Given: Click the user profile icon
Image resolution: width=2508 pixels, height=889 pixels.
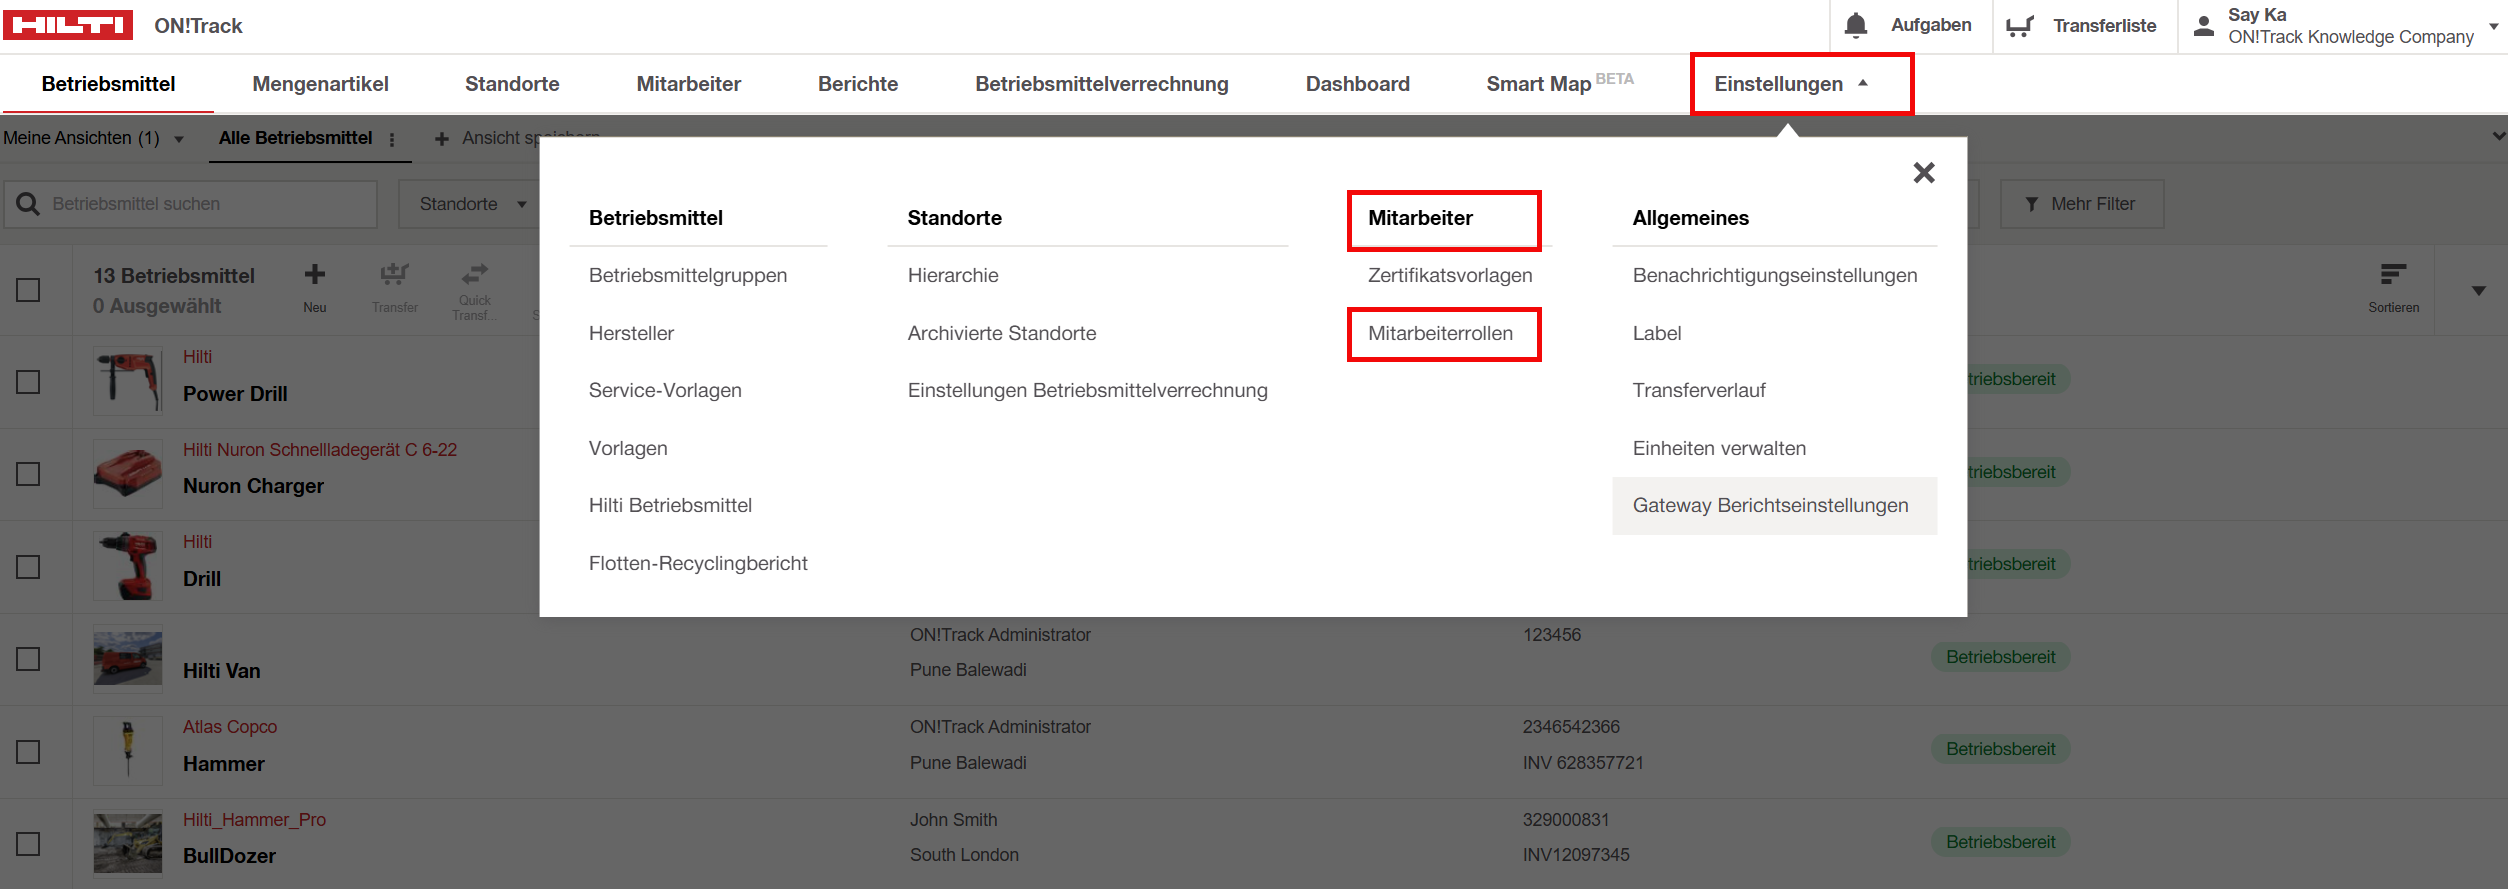Looking at the screenshot, I should point(2204,26).
